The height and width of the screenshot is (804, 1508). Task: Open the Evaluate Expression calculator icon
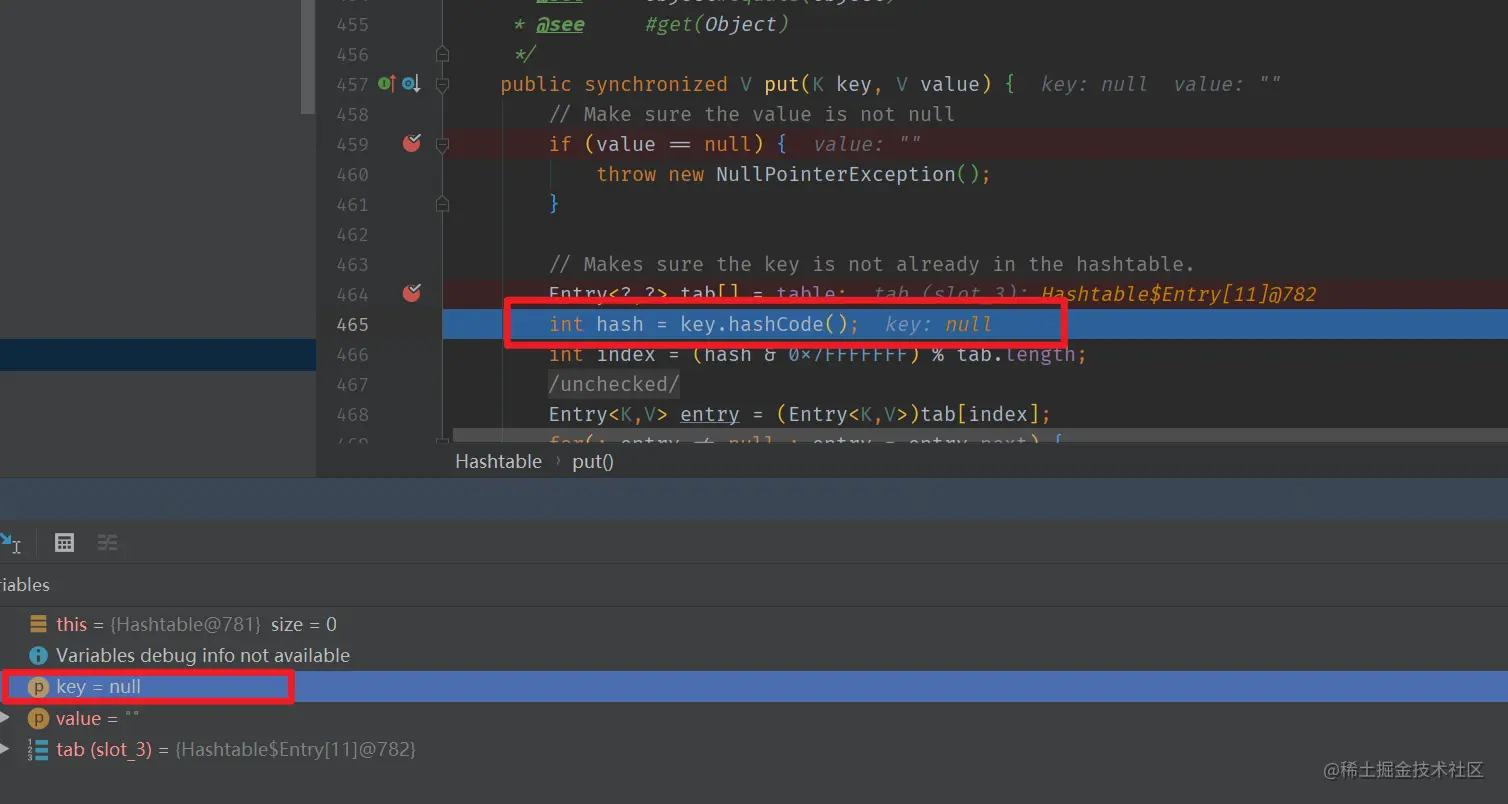(64, 543)
